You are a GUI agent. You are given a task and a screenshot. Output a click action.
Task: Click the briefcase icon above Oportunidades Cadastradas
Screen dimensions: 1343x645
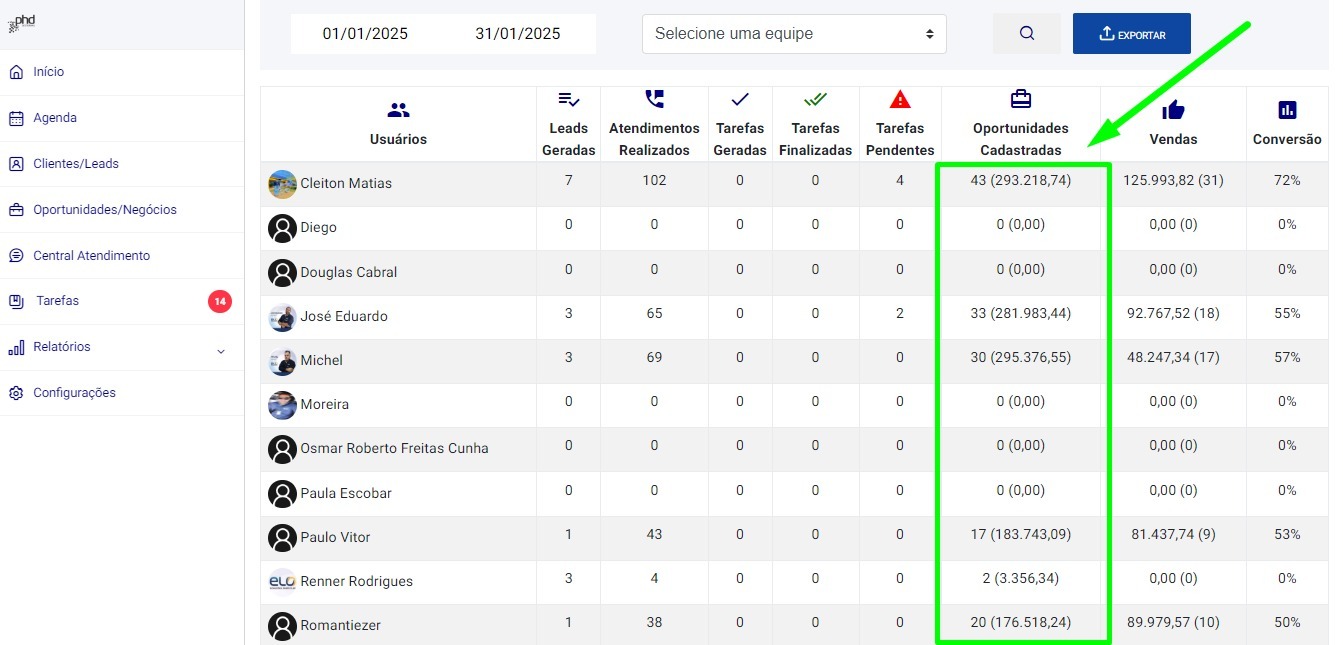coord(1020,99)
